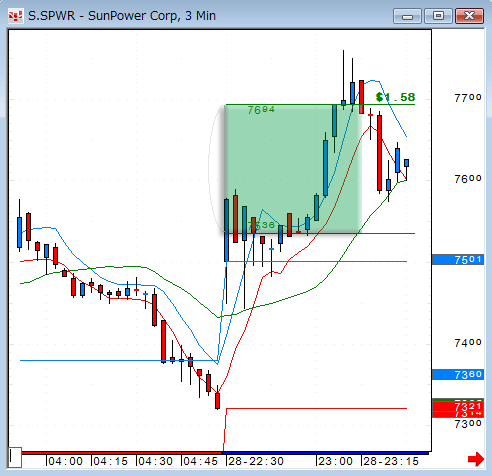Viewport: 492px width, 476px height.
Task: Click the window title S.SPWR - SunPower Corp
Action: 122,16
